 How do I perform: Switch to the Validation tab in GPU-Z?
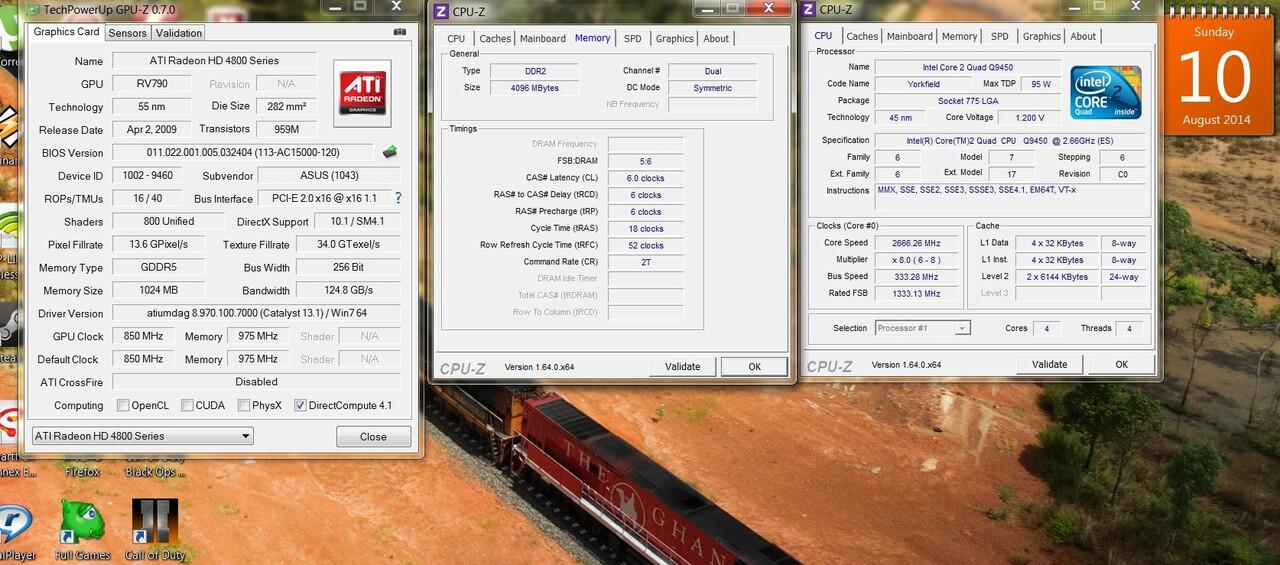[179, 33]
